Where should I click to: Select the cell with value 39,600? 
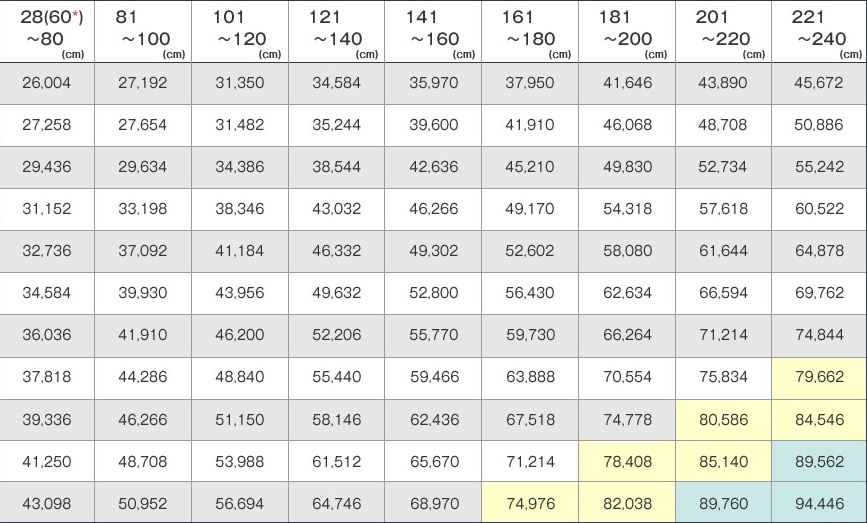(x=433, y=125)
